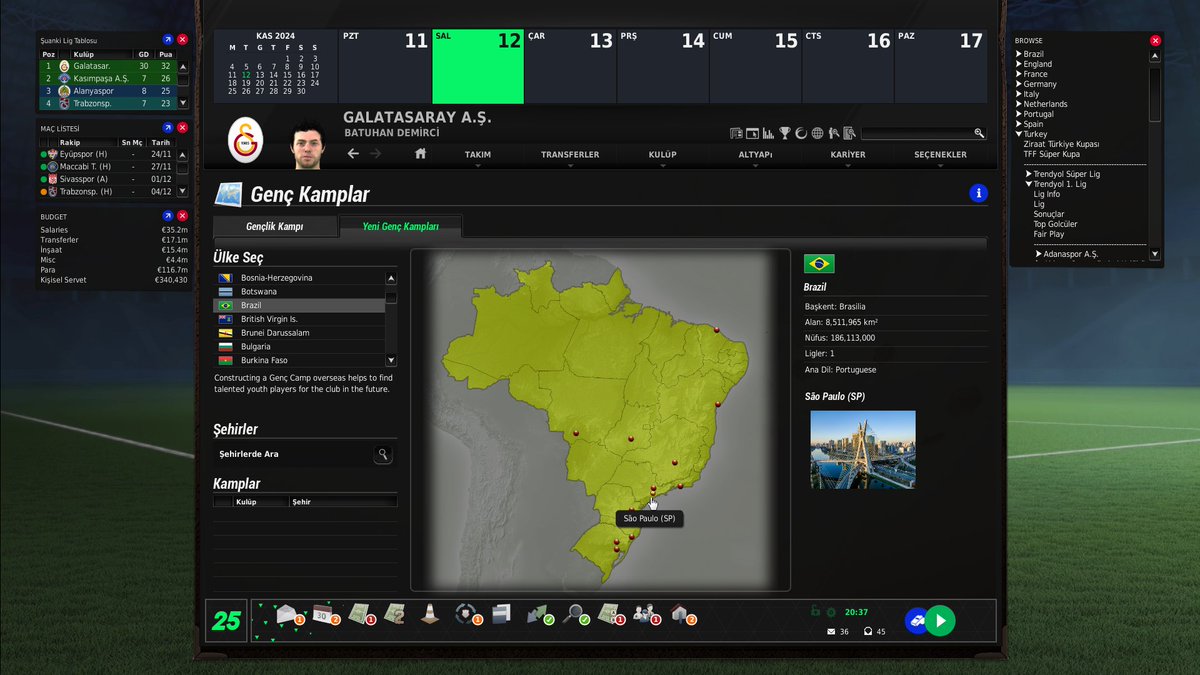Open the SEÇENEKLER menu

pyautogui.click(x=940, y=155)
